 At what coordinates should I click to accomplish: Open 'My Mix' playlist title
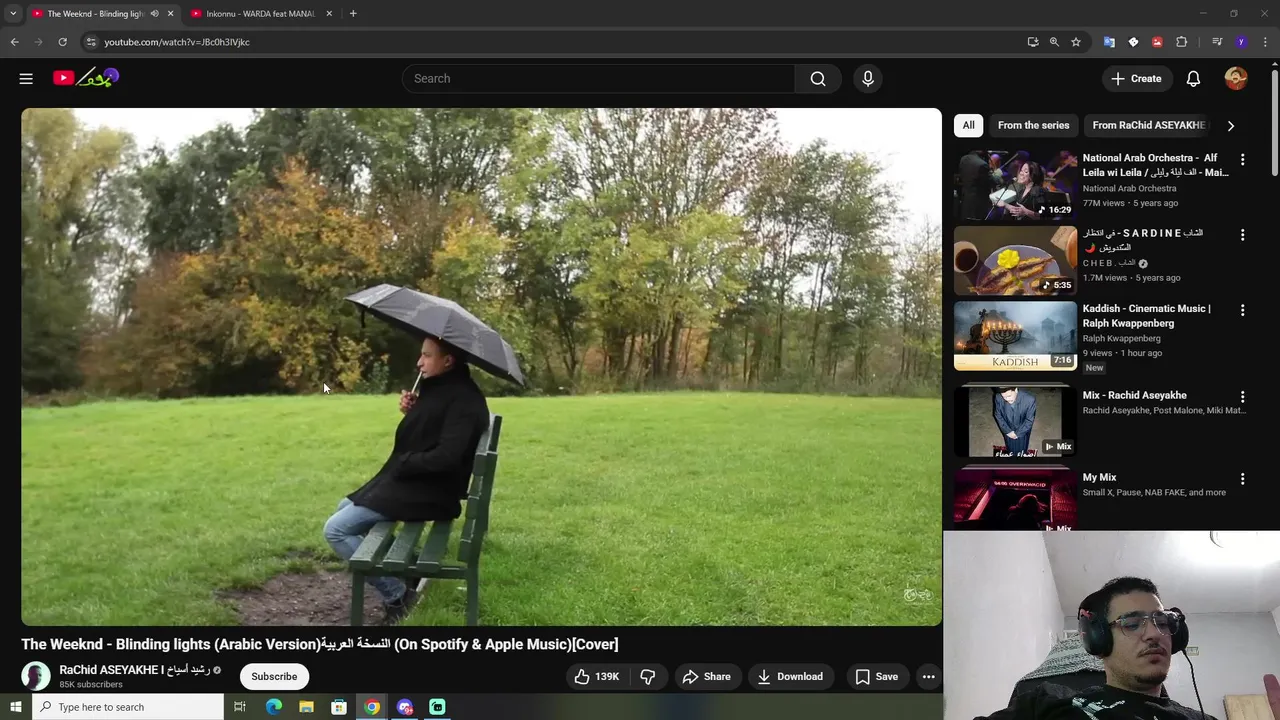click(x=1099, y=478)
